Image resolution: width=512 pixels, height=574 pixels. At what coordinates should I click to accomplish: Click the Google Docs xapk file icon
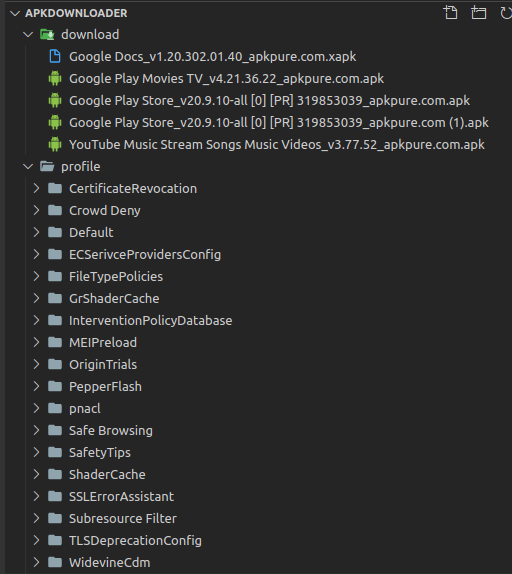click(55, 56)
